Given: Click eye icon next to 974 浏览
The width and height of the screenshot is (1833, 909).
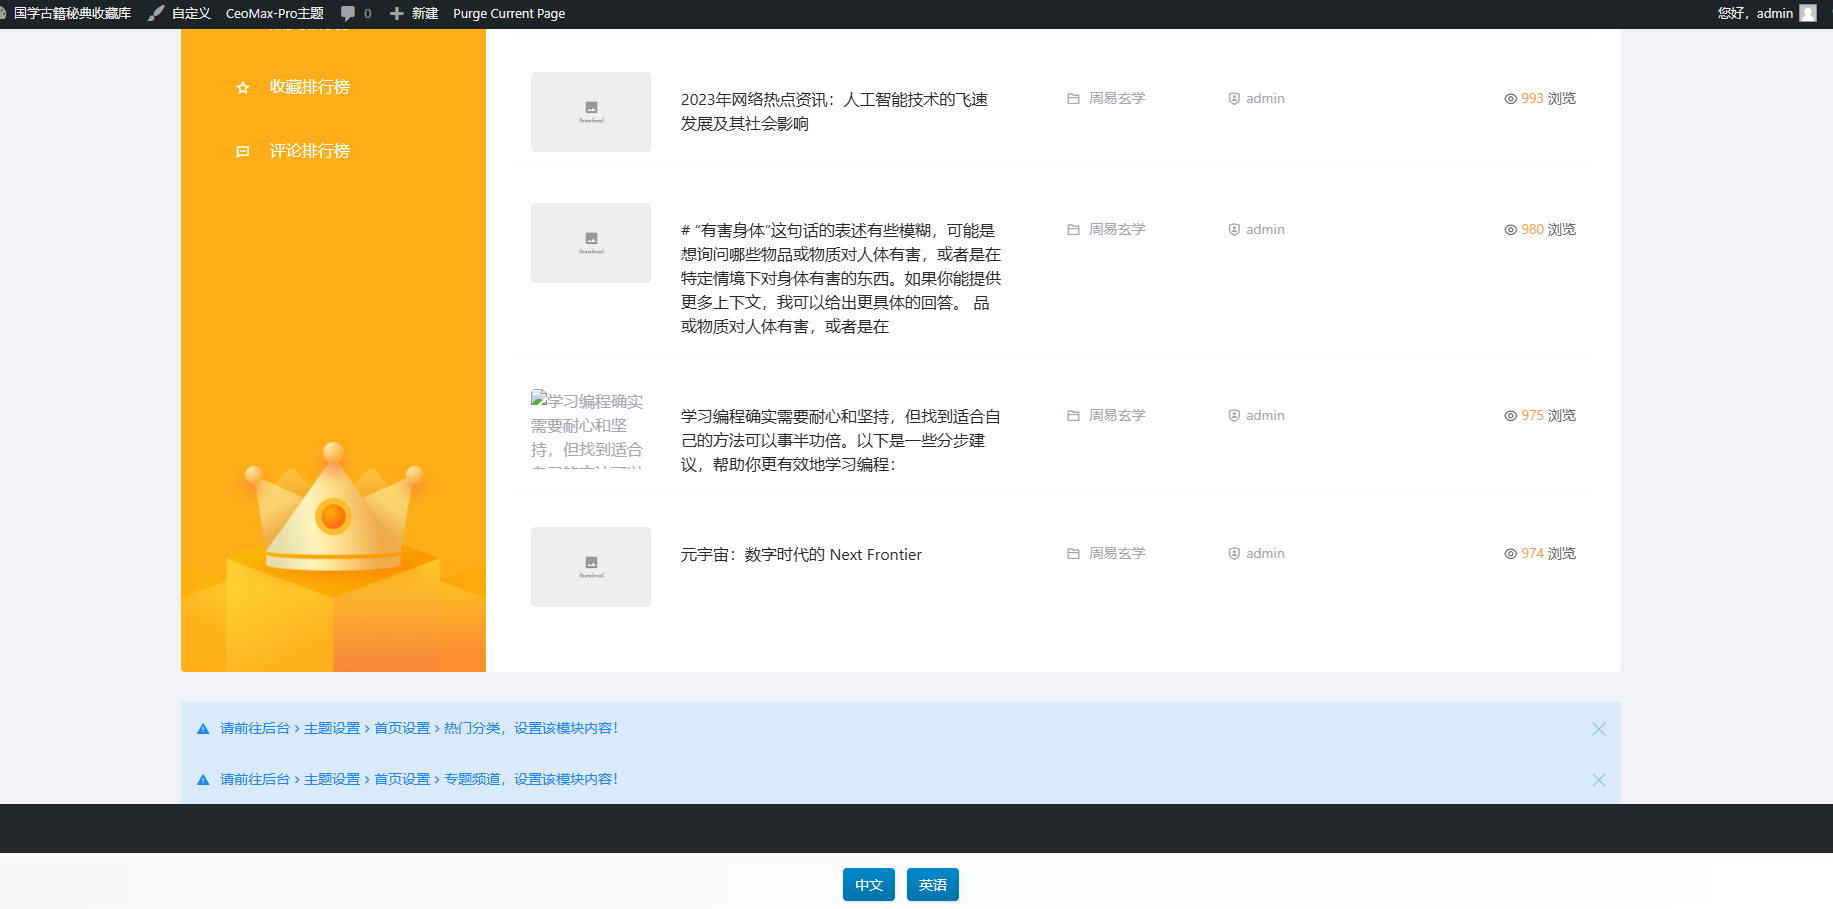Looking at the screenshot, I should (1510, 554).
